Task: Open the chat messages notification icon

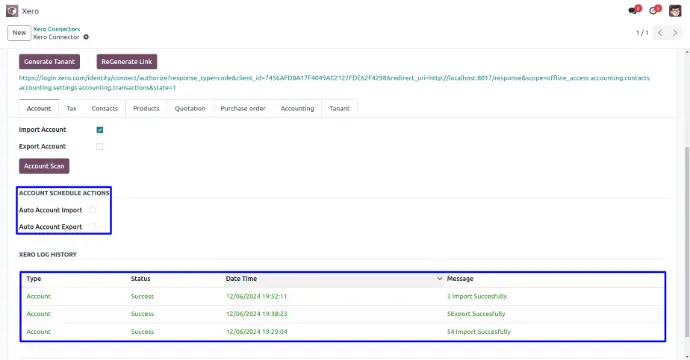Action: click(x=634, y=11)
